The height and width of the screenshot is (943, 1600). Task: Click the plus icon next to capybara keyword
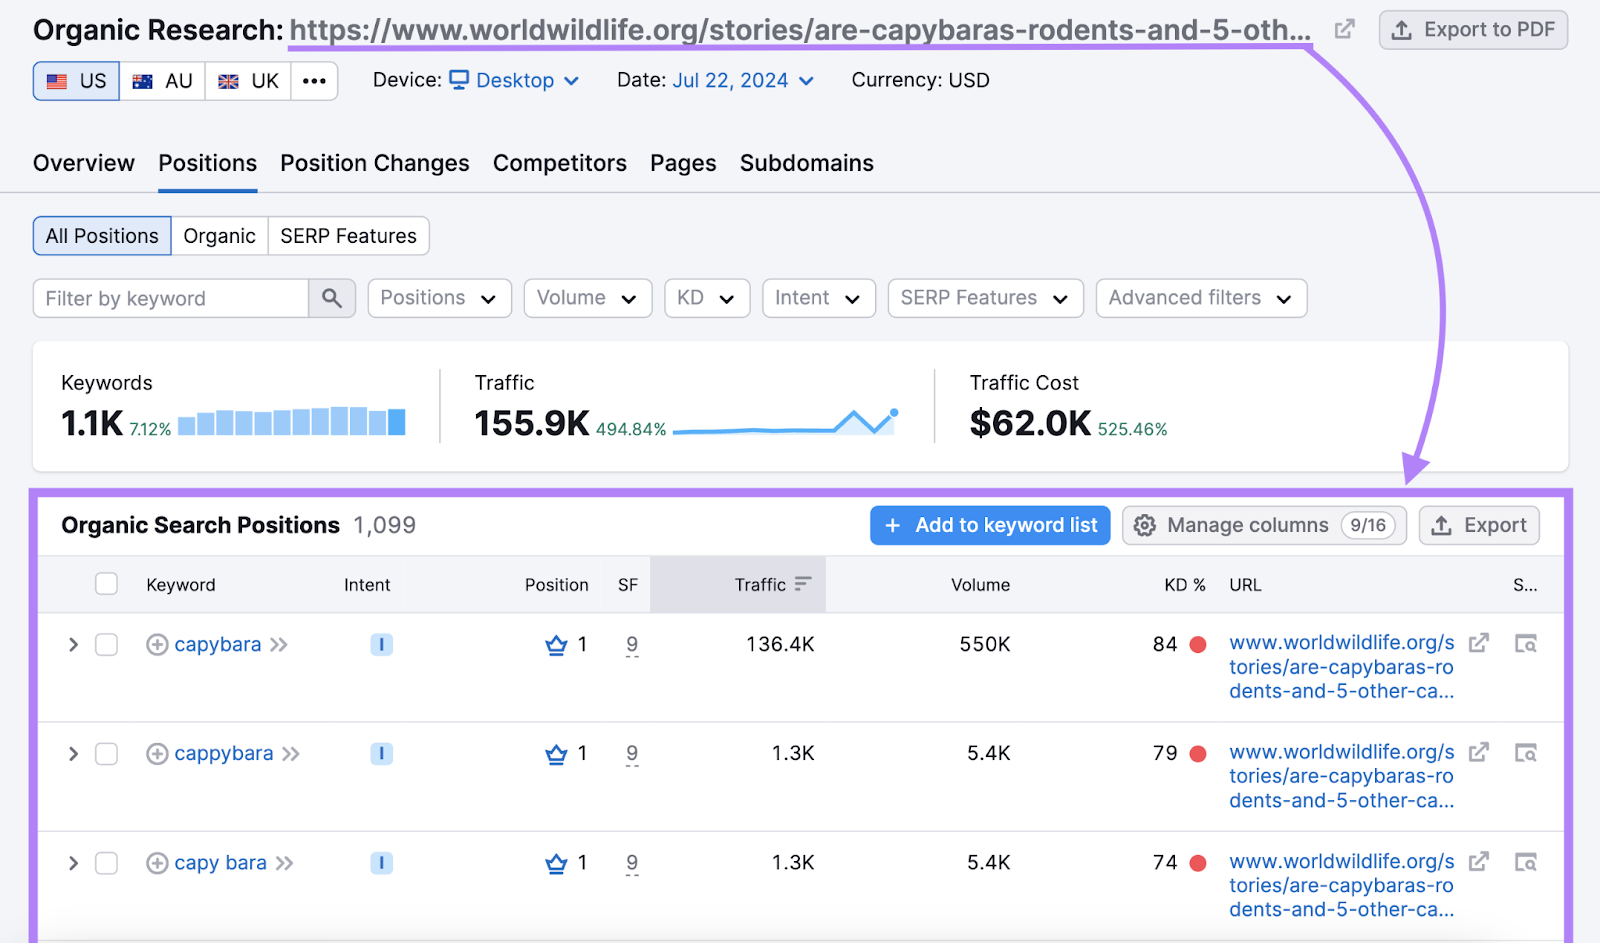[157, 645]
